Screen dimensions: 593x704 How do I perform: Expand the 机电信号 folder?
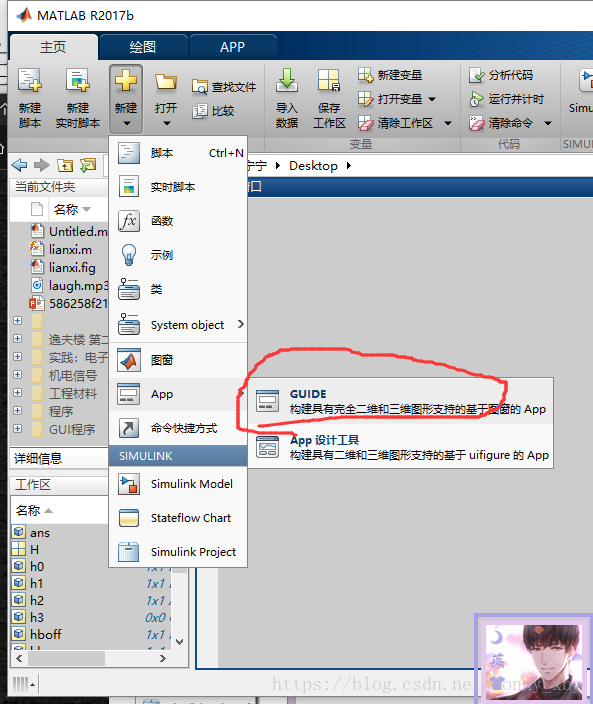pyautogui.click(x=18, y=374)
